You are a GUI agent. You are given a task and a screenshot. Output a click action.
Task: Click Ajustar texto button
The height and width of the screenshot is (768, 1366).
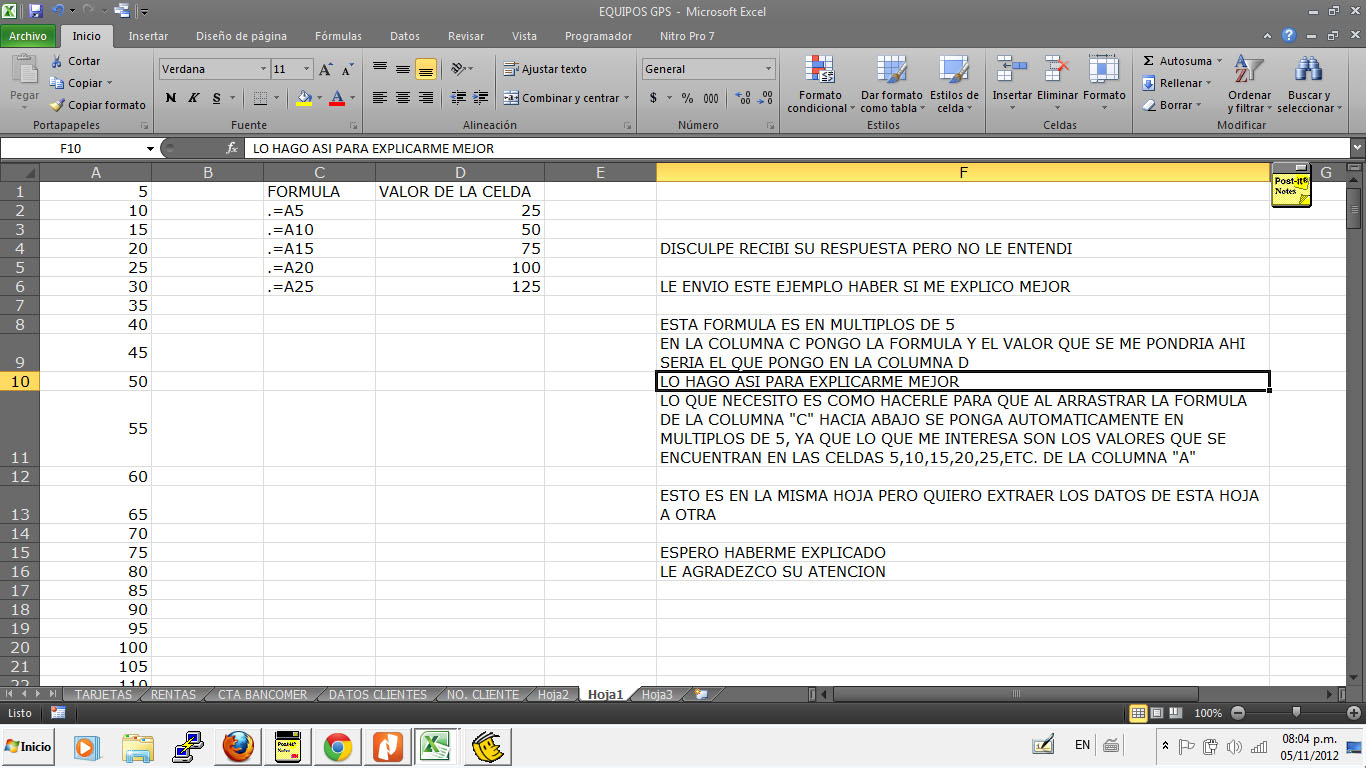coord(545,69)
